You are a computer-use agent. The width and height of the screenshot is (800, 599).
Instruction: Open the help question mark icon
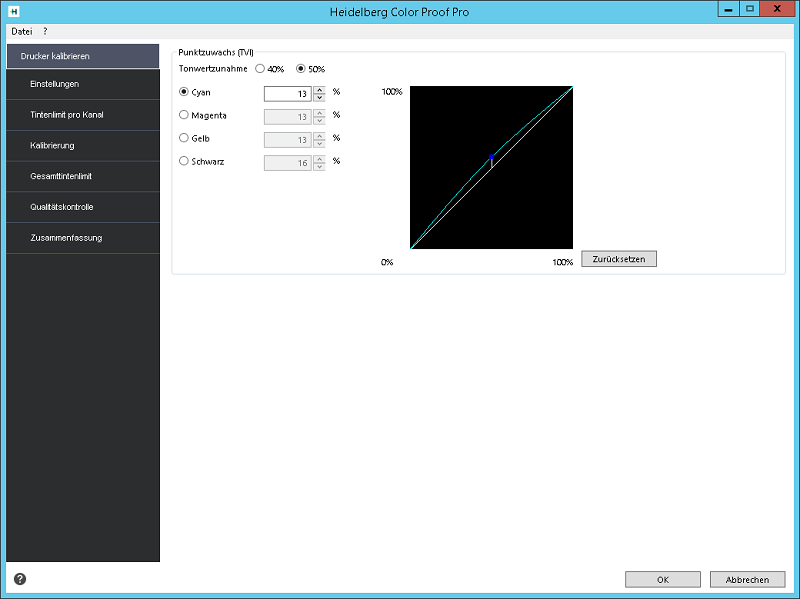click(x=20, y=579)
